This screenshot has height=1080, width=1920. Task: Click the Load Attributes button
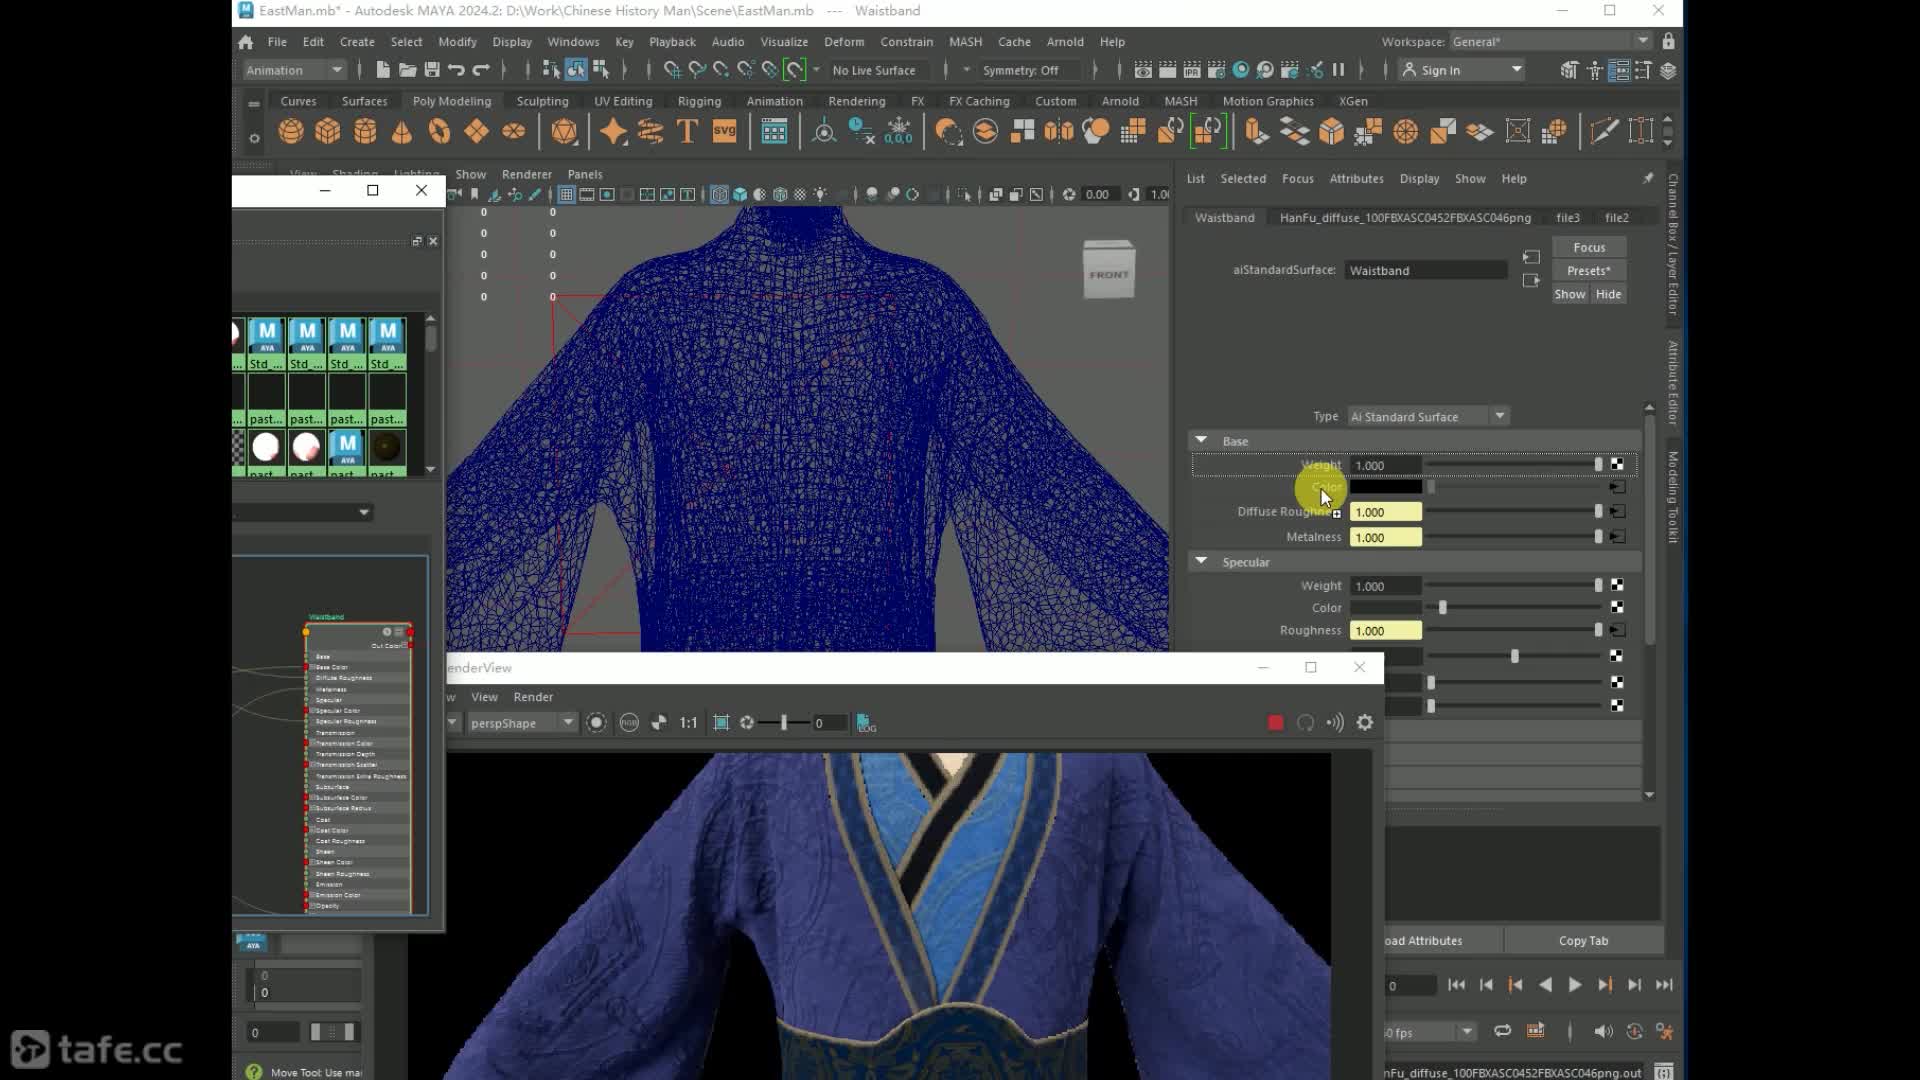[1443, 941]
